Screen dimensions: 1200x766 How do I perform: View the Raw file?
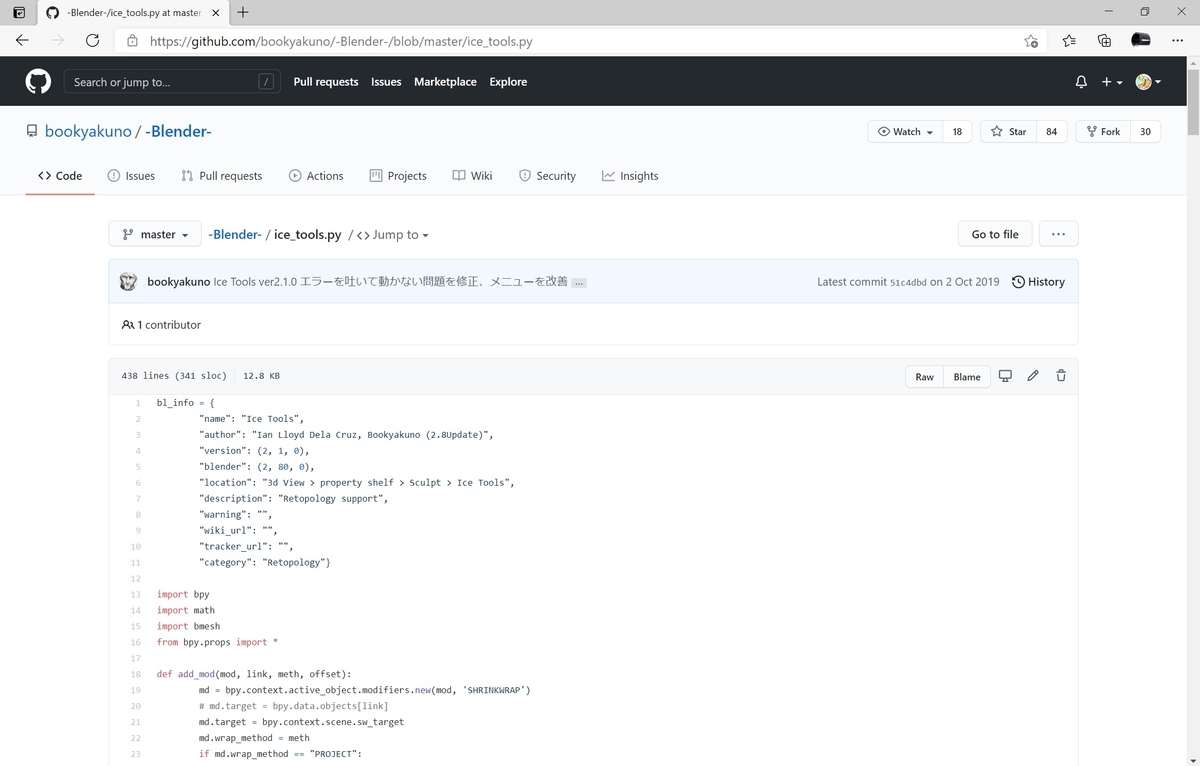(924, 377)
